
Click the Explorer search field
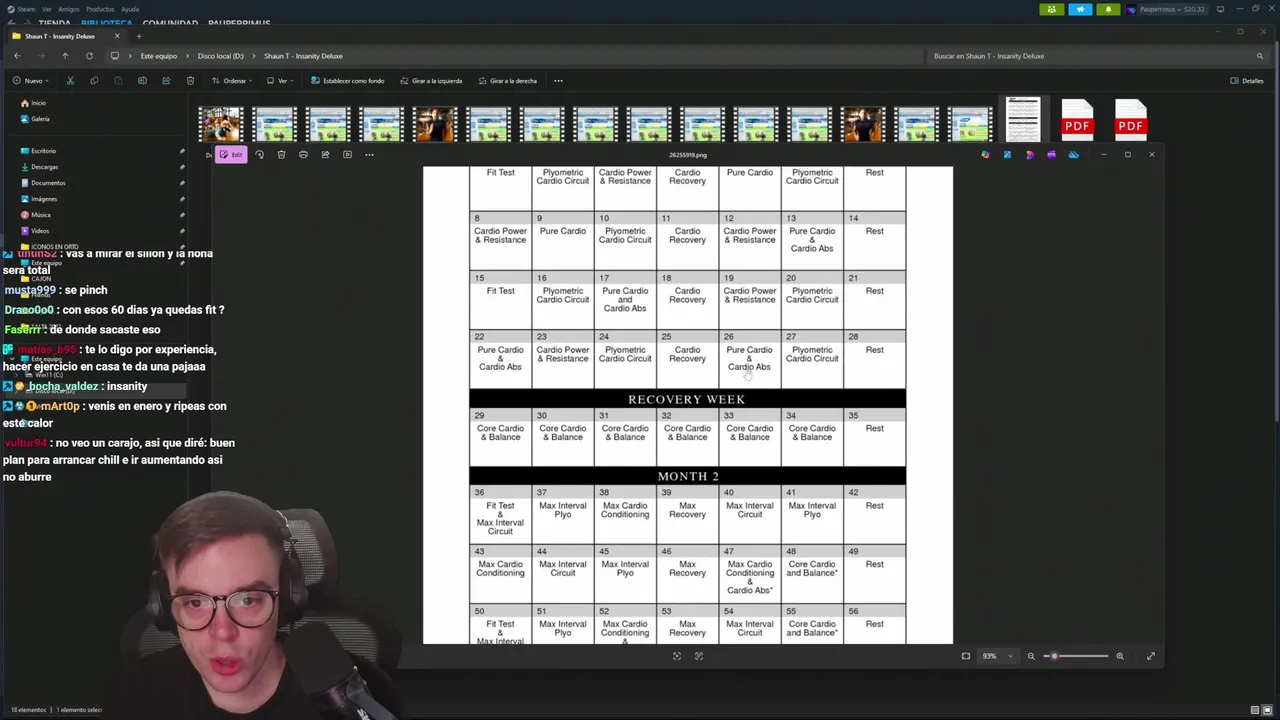(1099, 56)
